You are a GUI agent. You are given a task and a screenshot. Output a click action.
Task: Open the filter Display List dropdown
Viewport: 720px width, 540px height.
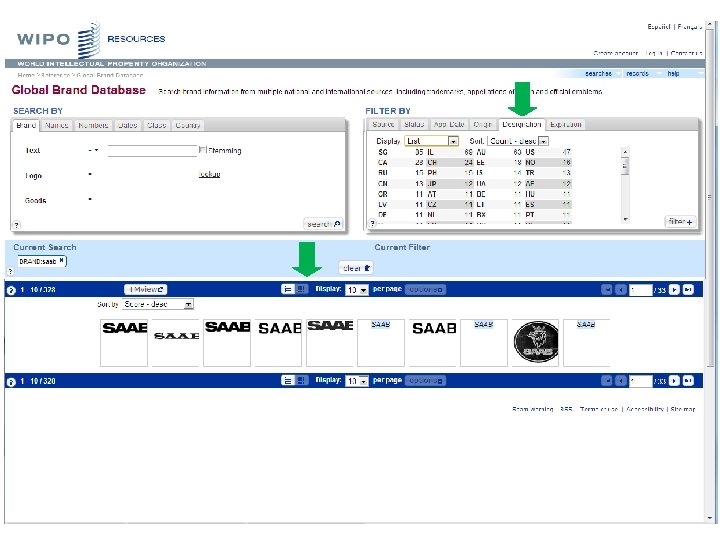click(x=431, y=141)
